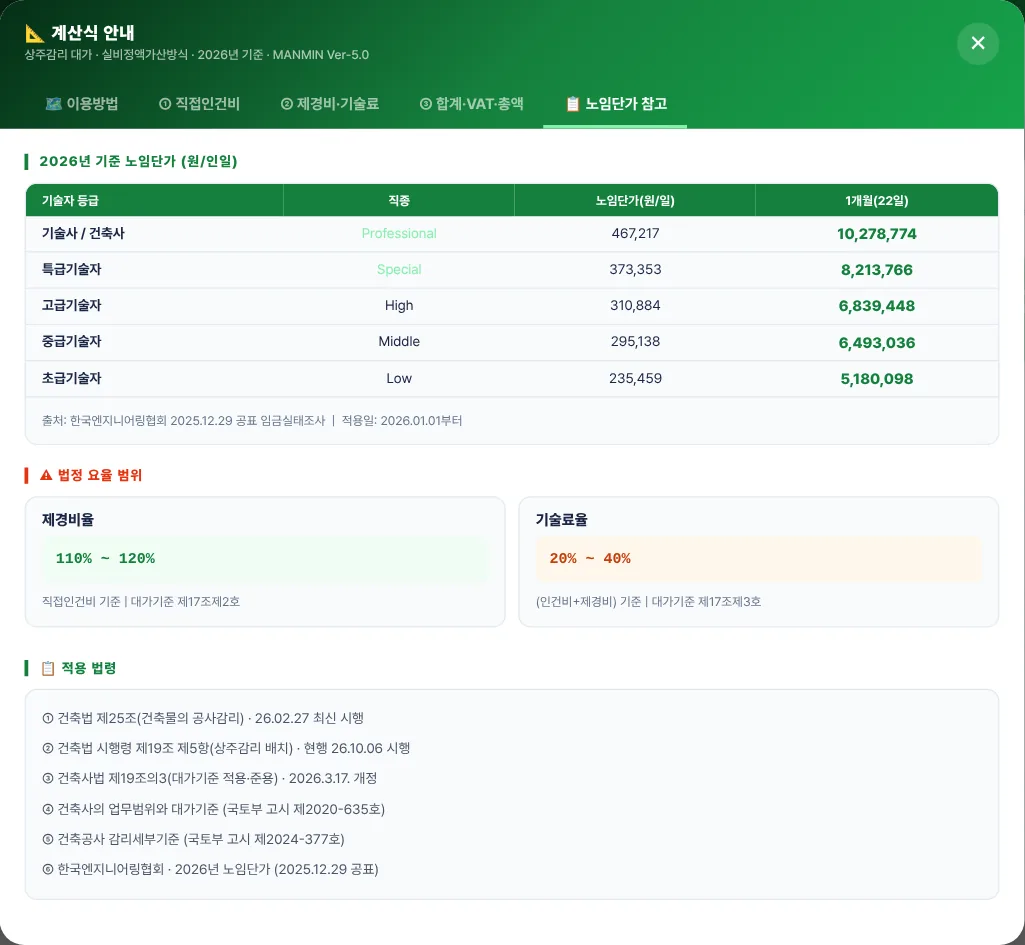Go to the 합계·VAT·총액 tab
The width and height of the screenshot is (1025, 945).
471,103
